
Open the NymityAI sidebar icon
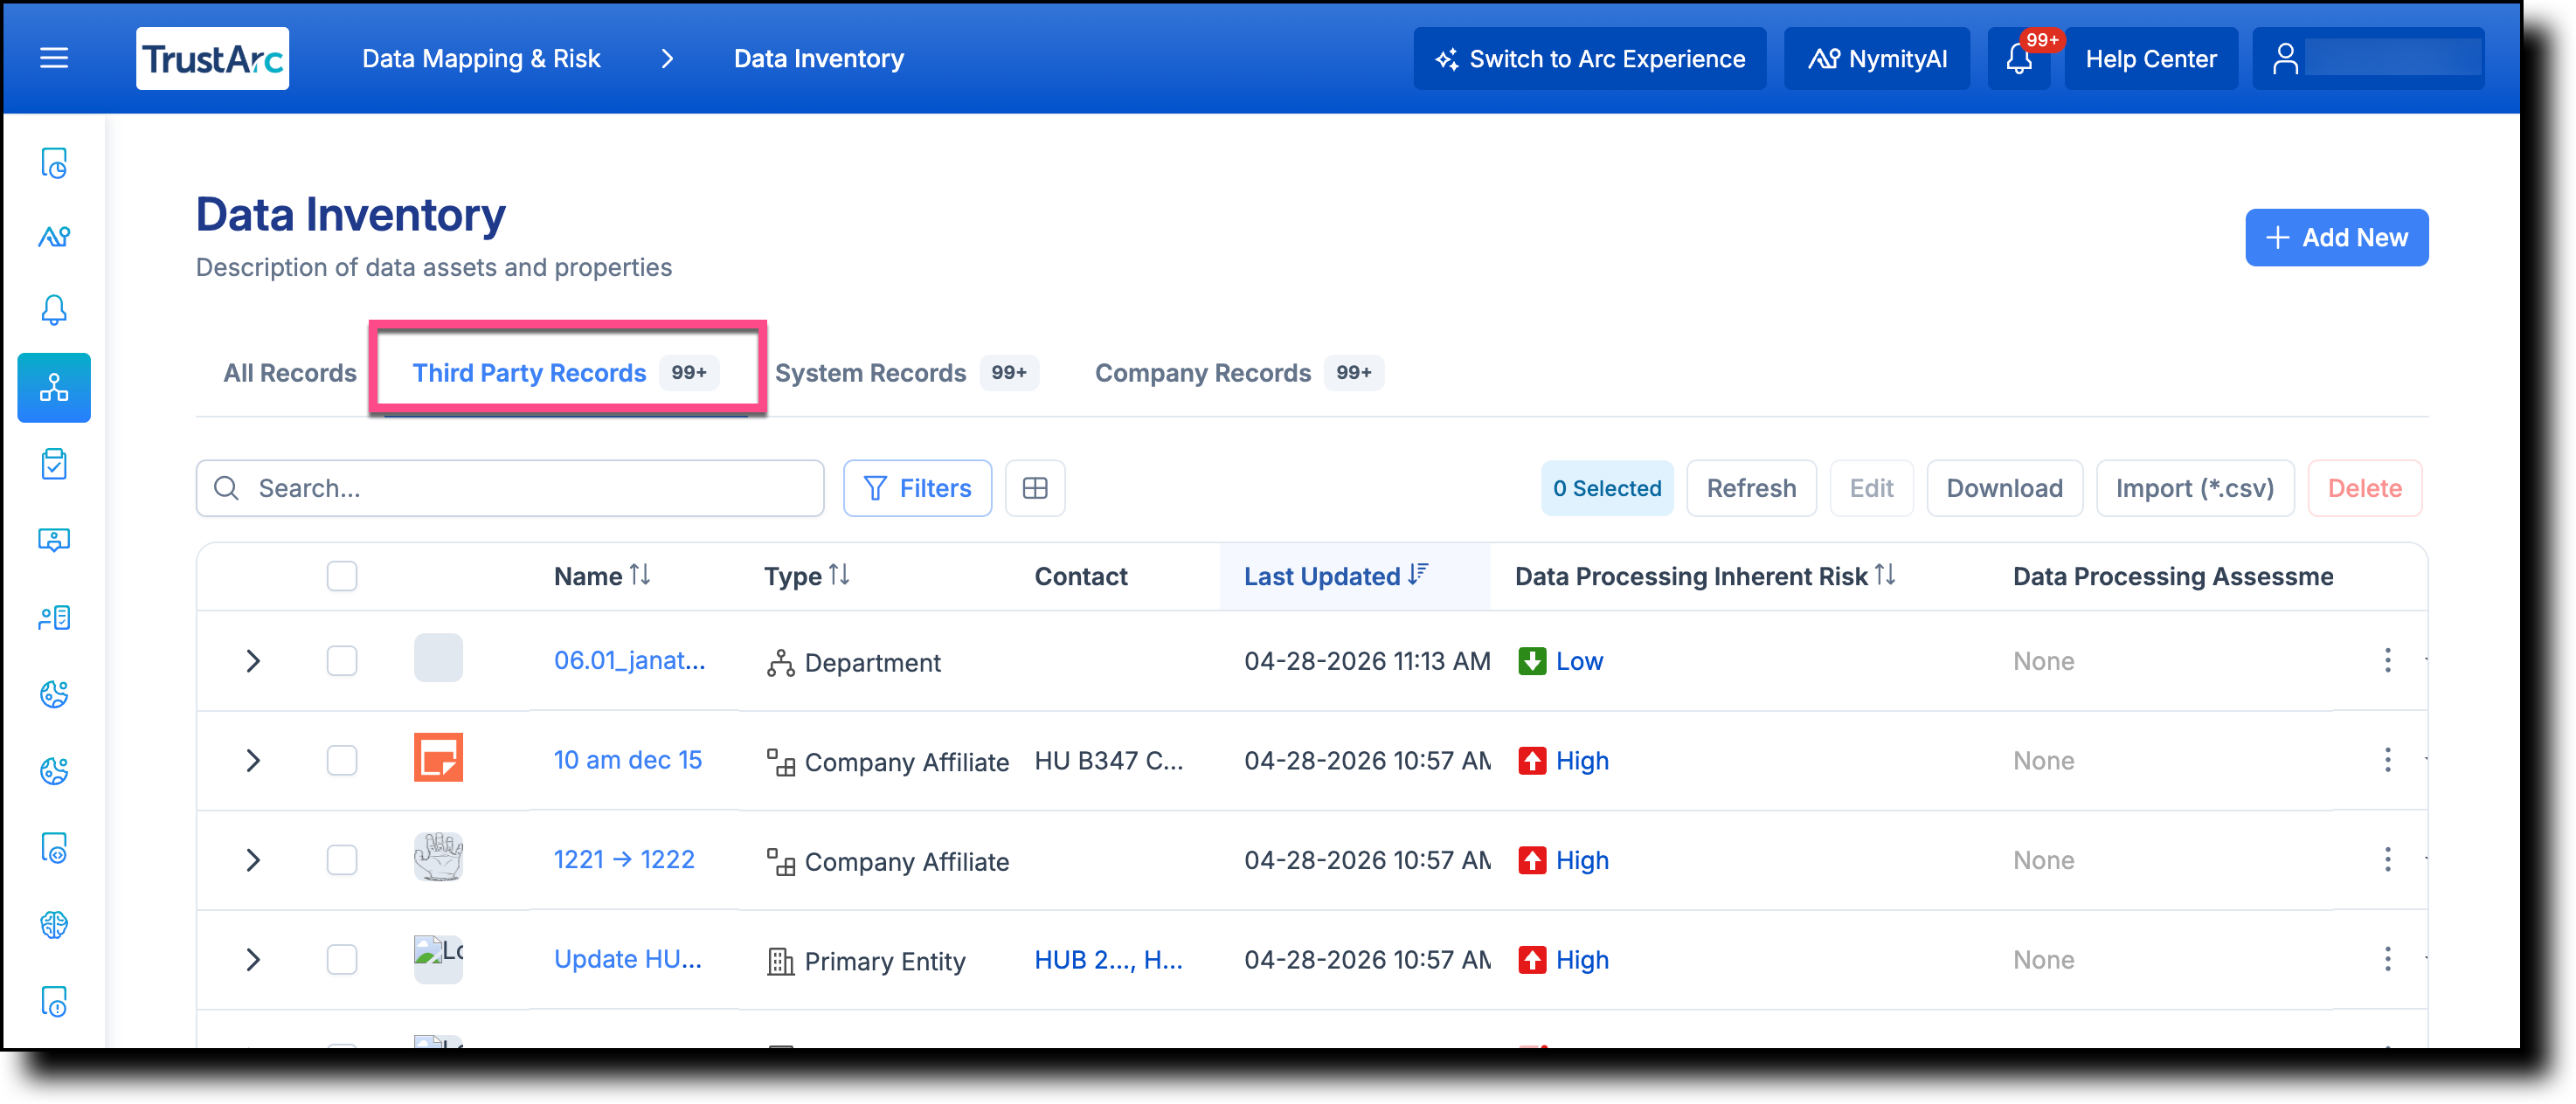click(x=54, y=236)
